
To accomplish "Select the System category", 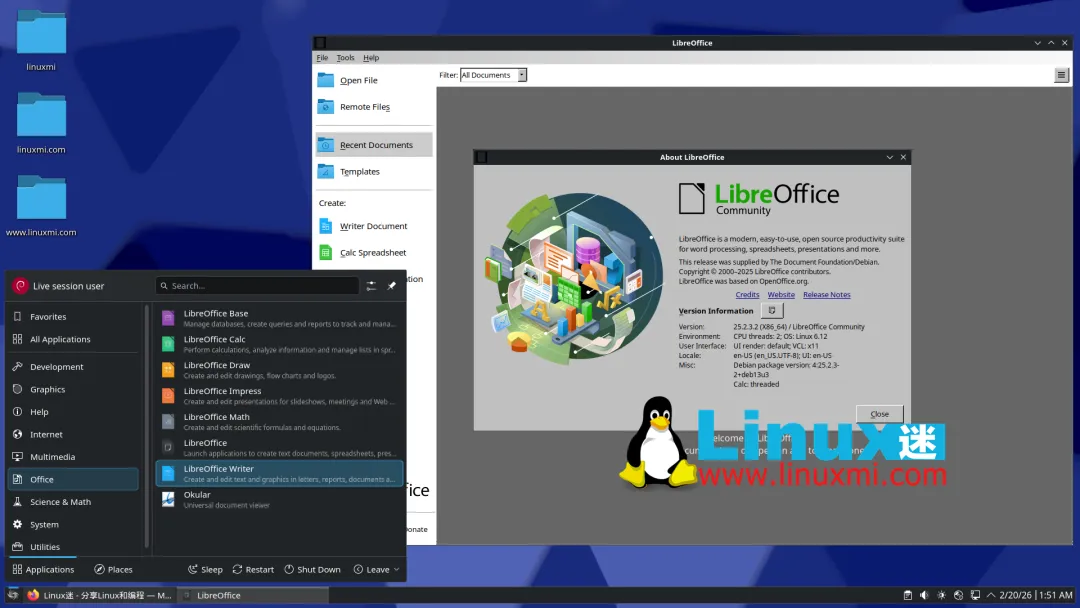I will 73,525.
